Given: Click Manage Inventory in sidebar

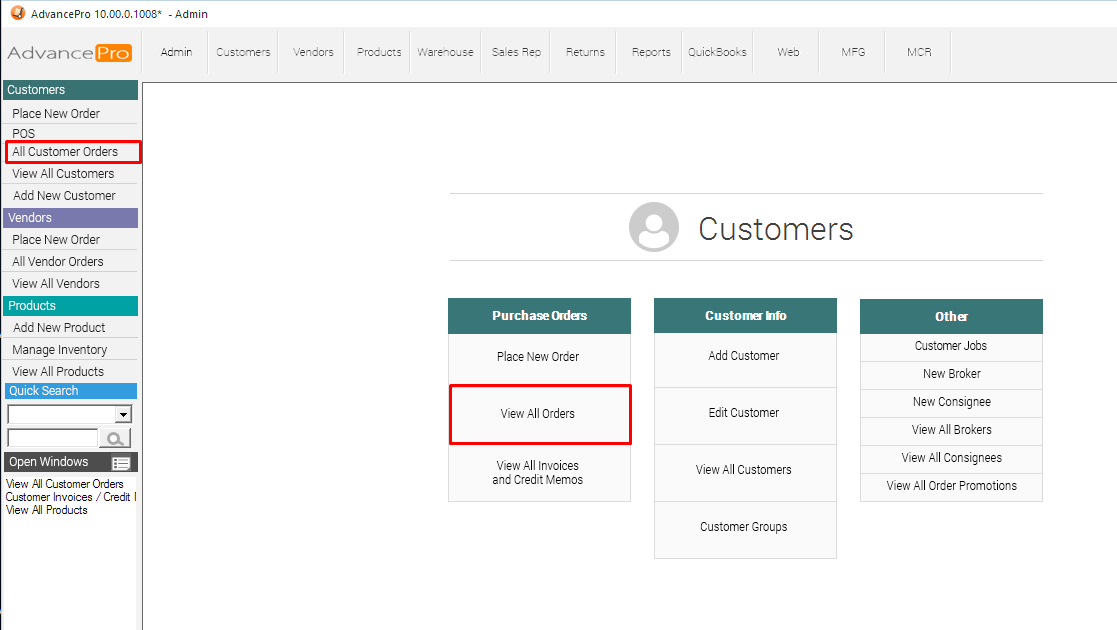Looking at the screenshot, I should (x=60, y=350).
